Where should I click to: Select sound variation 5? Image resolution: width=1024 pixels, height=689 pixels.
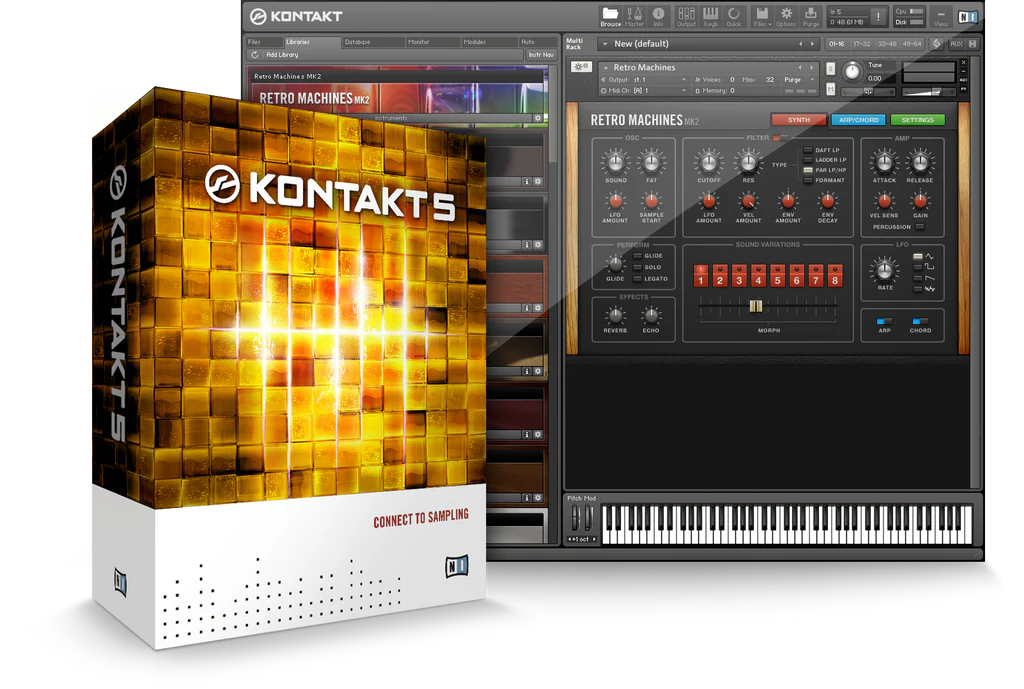777,276
